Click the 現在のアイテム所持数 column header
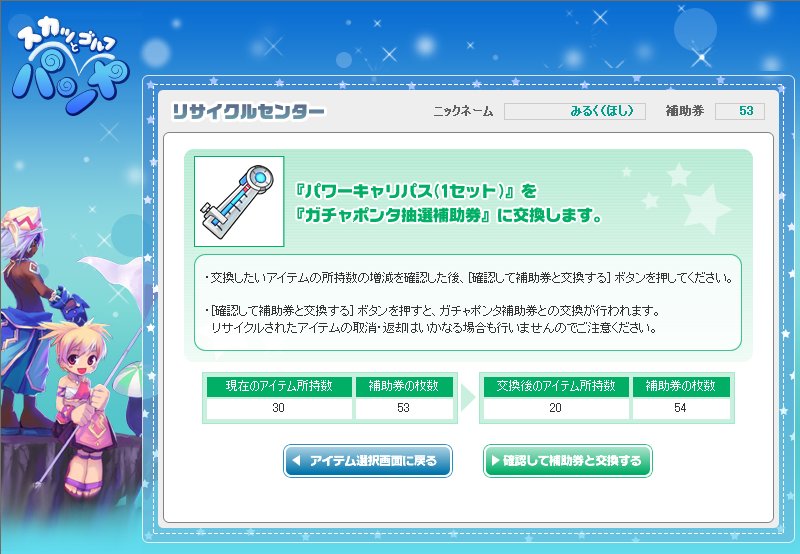The image size is (800, 554). click(x=279, y=386)
